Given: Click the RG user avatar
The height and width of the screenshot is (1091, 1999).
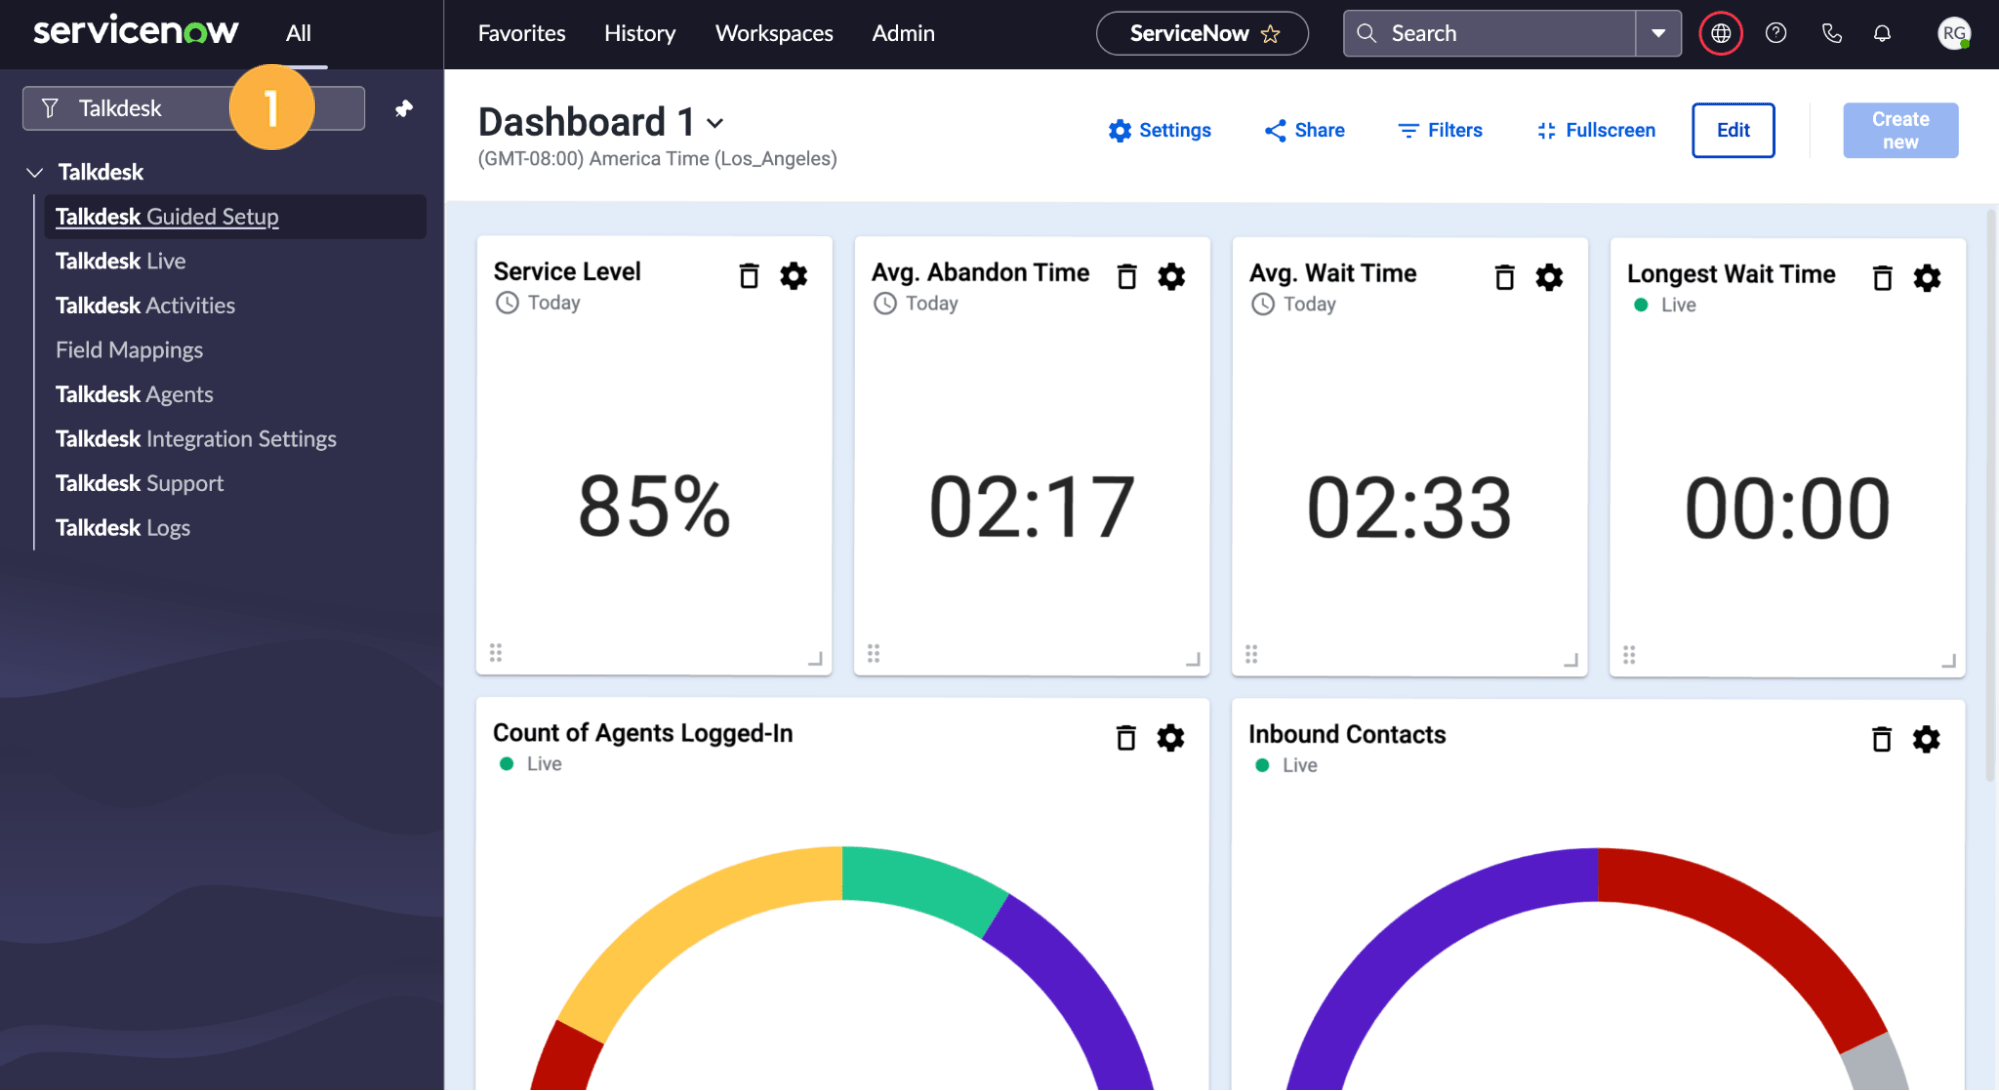Looking at the screenshot, I should tap(1955, 33).
